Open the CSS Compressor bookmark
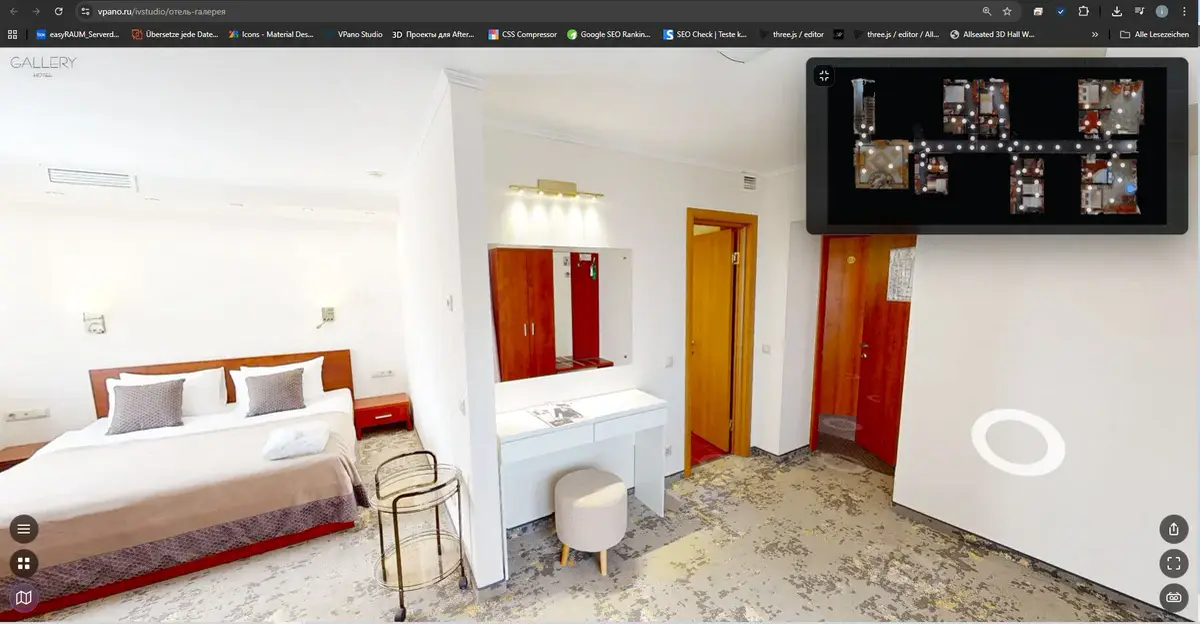This screenshot has height=624, width=1200. click(522, 34)
